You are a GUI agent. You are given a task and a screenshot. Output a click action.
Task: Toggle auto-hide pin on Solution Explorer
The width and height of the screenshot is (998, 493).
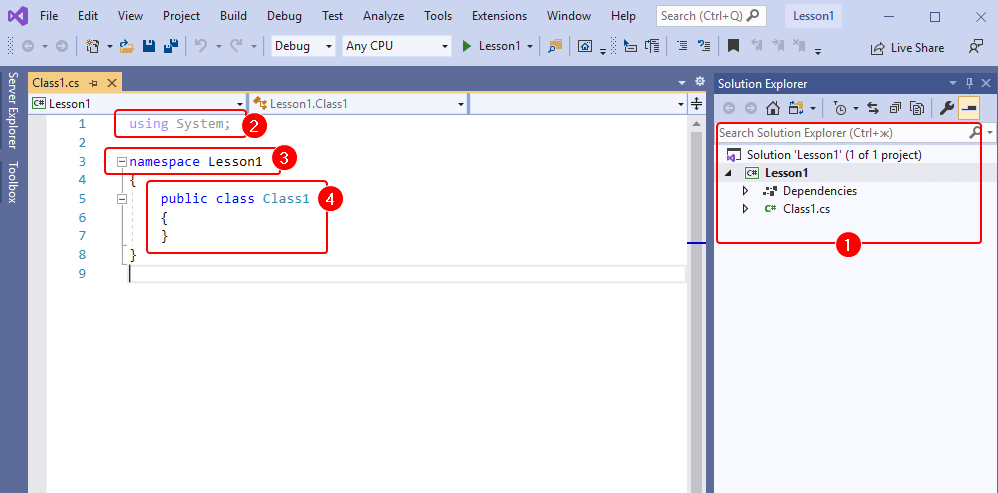pos(969,84)
